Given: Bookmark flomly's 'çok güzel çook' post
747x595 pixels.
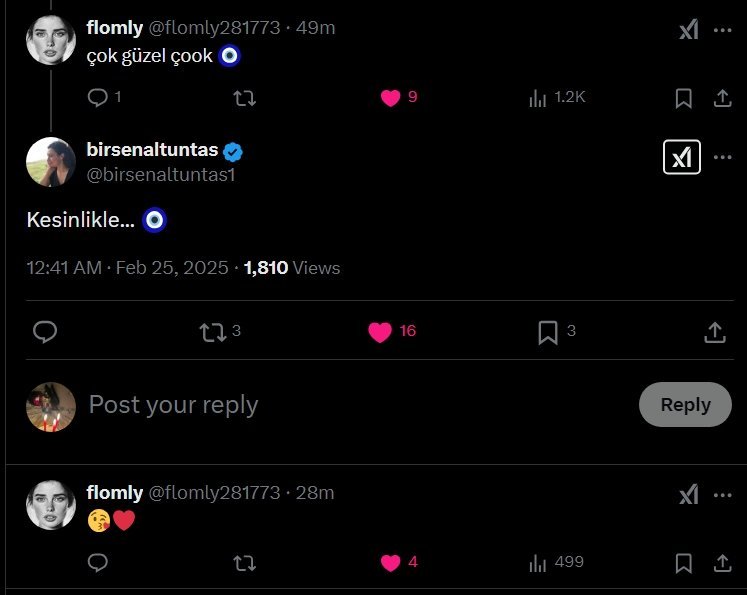Looking at the screenshot, I should point(684,97).
